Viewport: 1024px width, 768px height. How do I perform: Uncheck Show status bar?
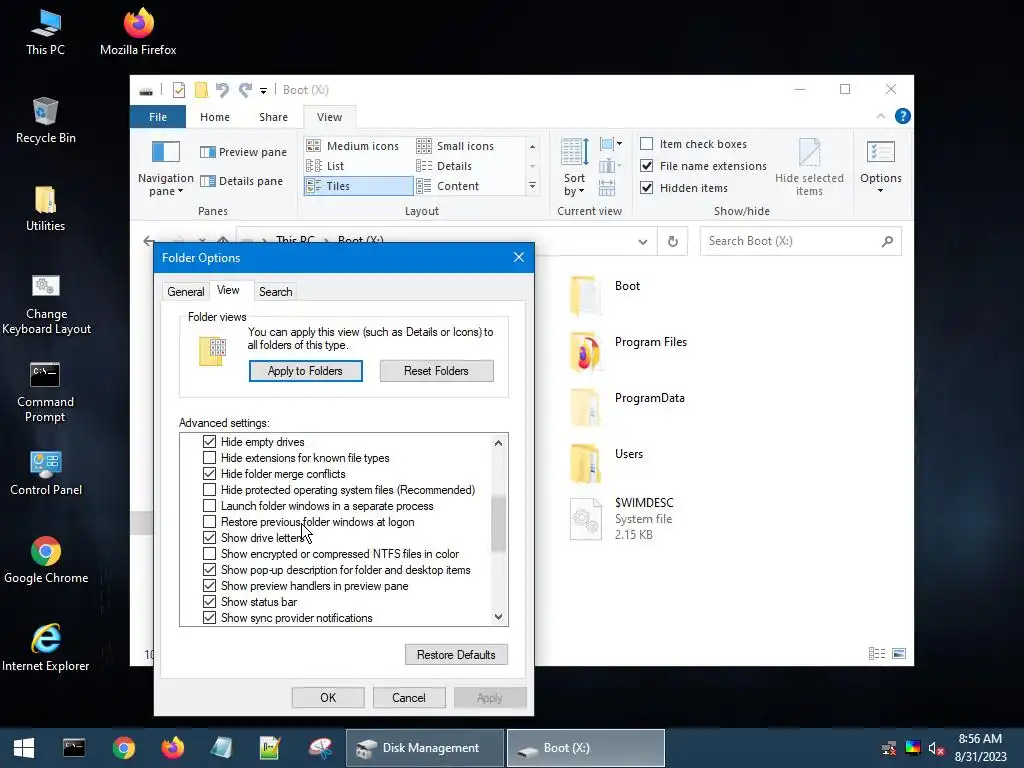point(209,602)
